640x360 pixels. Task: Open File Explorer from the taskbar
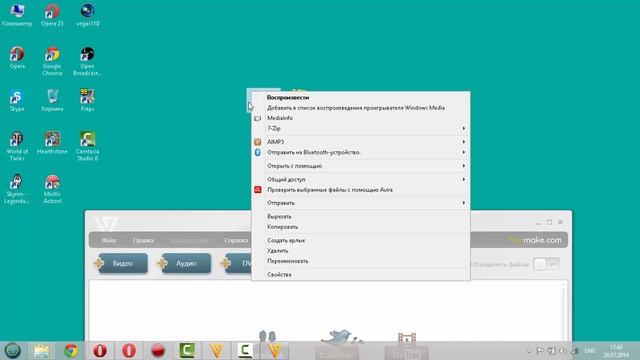click(42, 351)
